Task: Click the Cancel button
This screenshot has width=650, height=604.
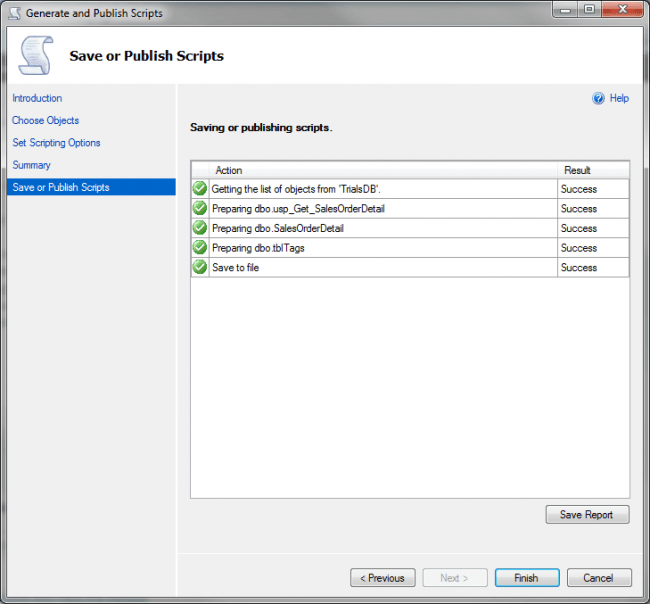Action: pos(598,578)
